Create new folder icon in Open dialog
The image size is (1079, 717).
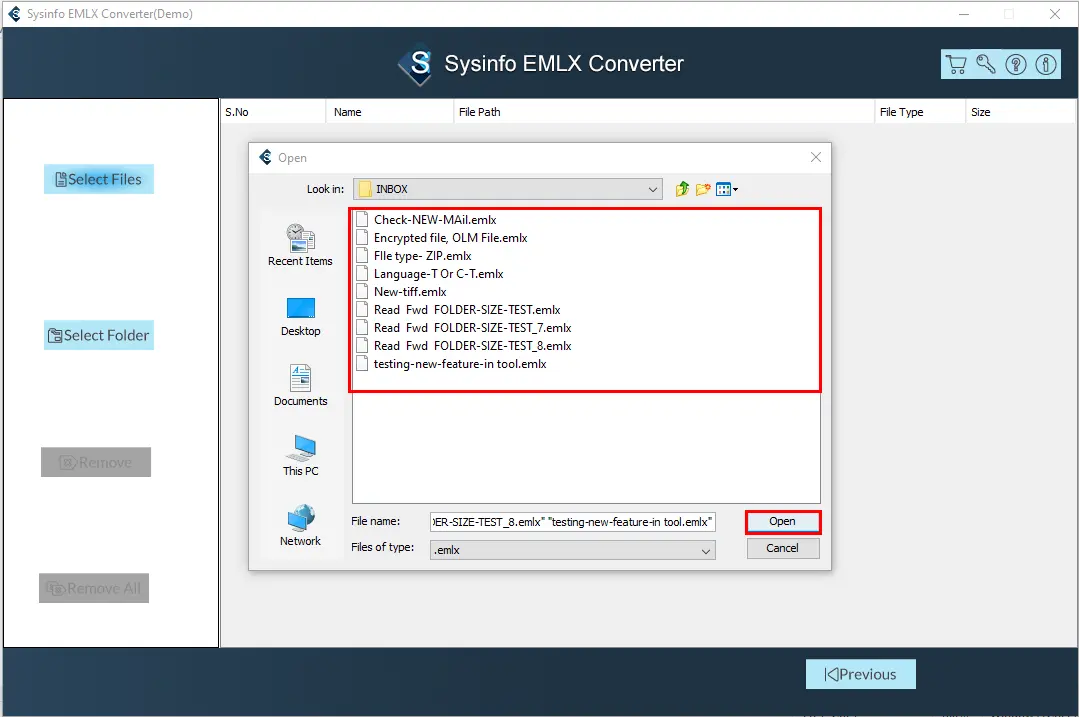pos(703,189)
